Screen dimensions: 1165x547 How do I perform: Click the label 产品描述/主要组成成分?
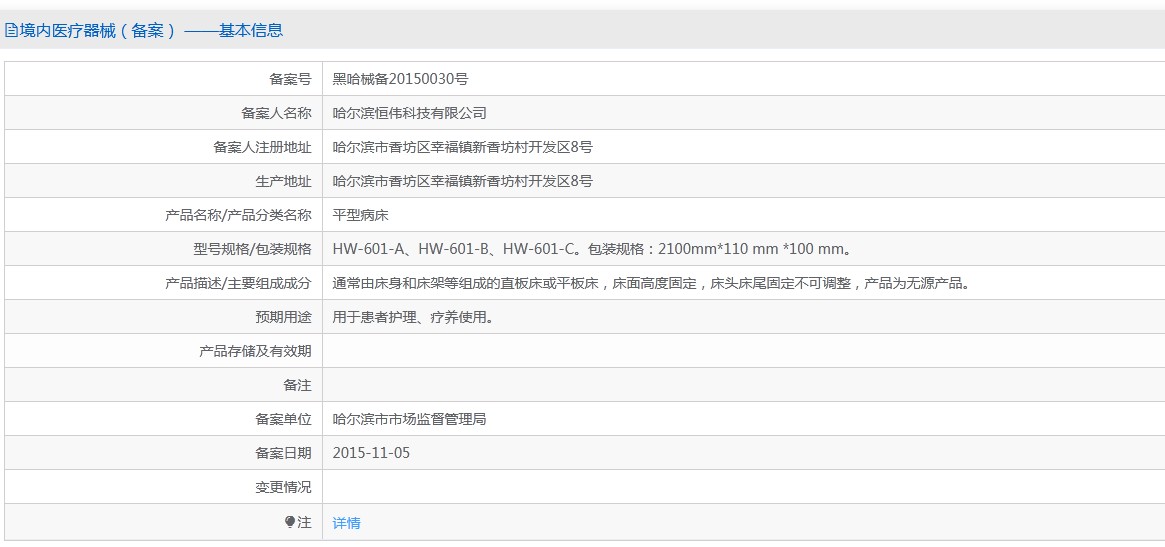pos(238,284)
